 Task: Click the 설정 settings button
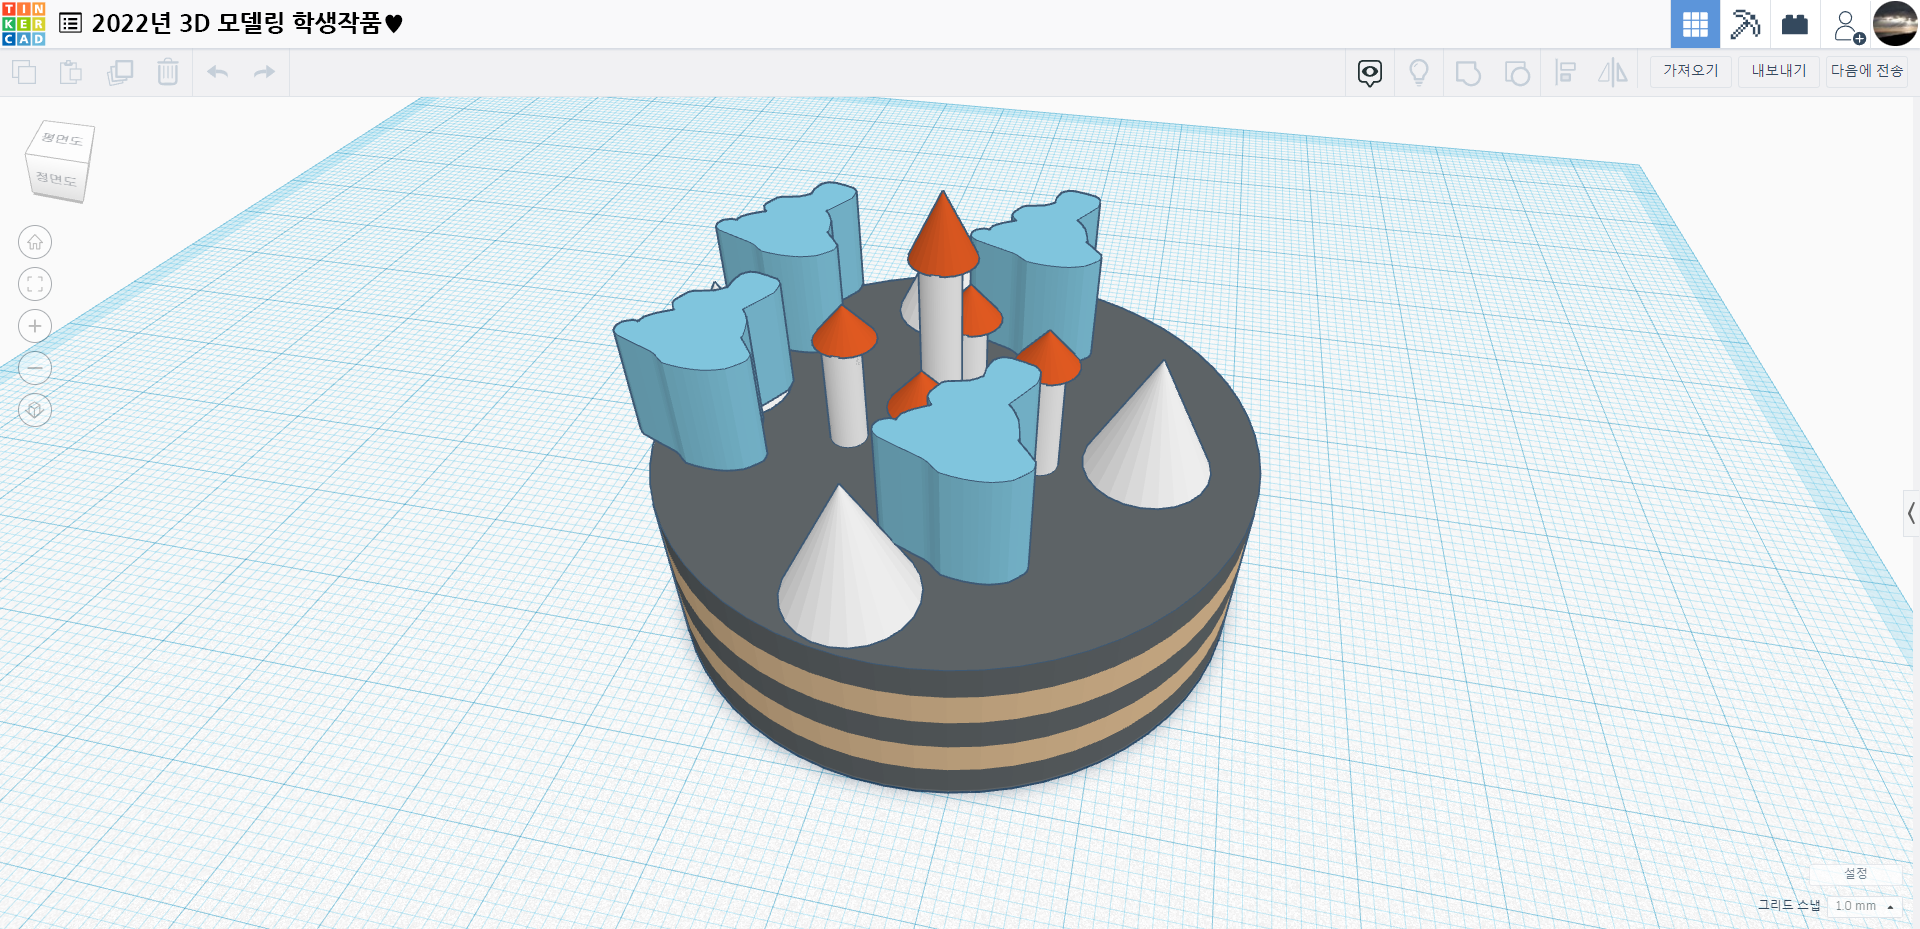(x=1856, y=873)
